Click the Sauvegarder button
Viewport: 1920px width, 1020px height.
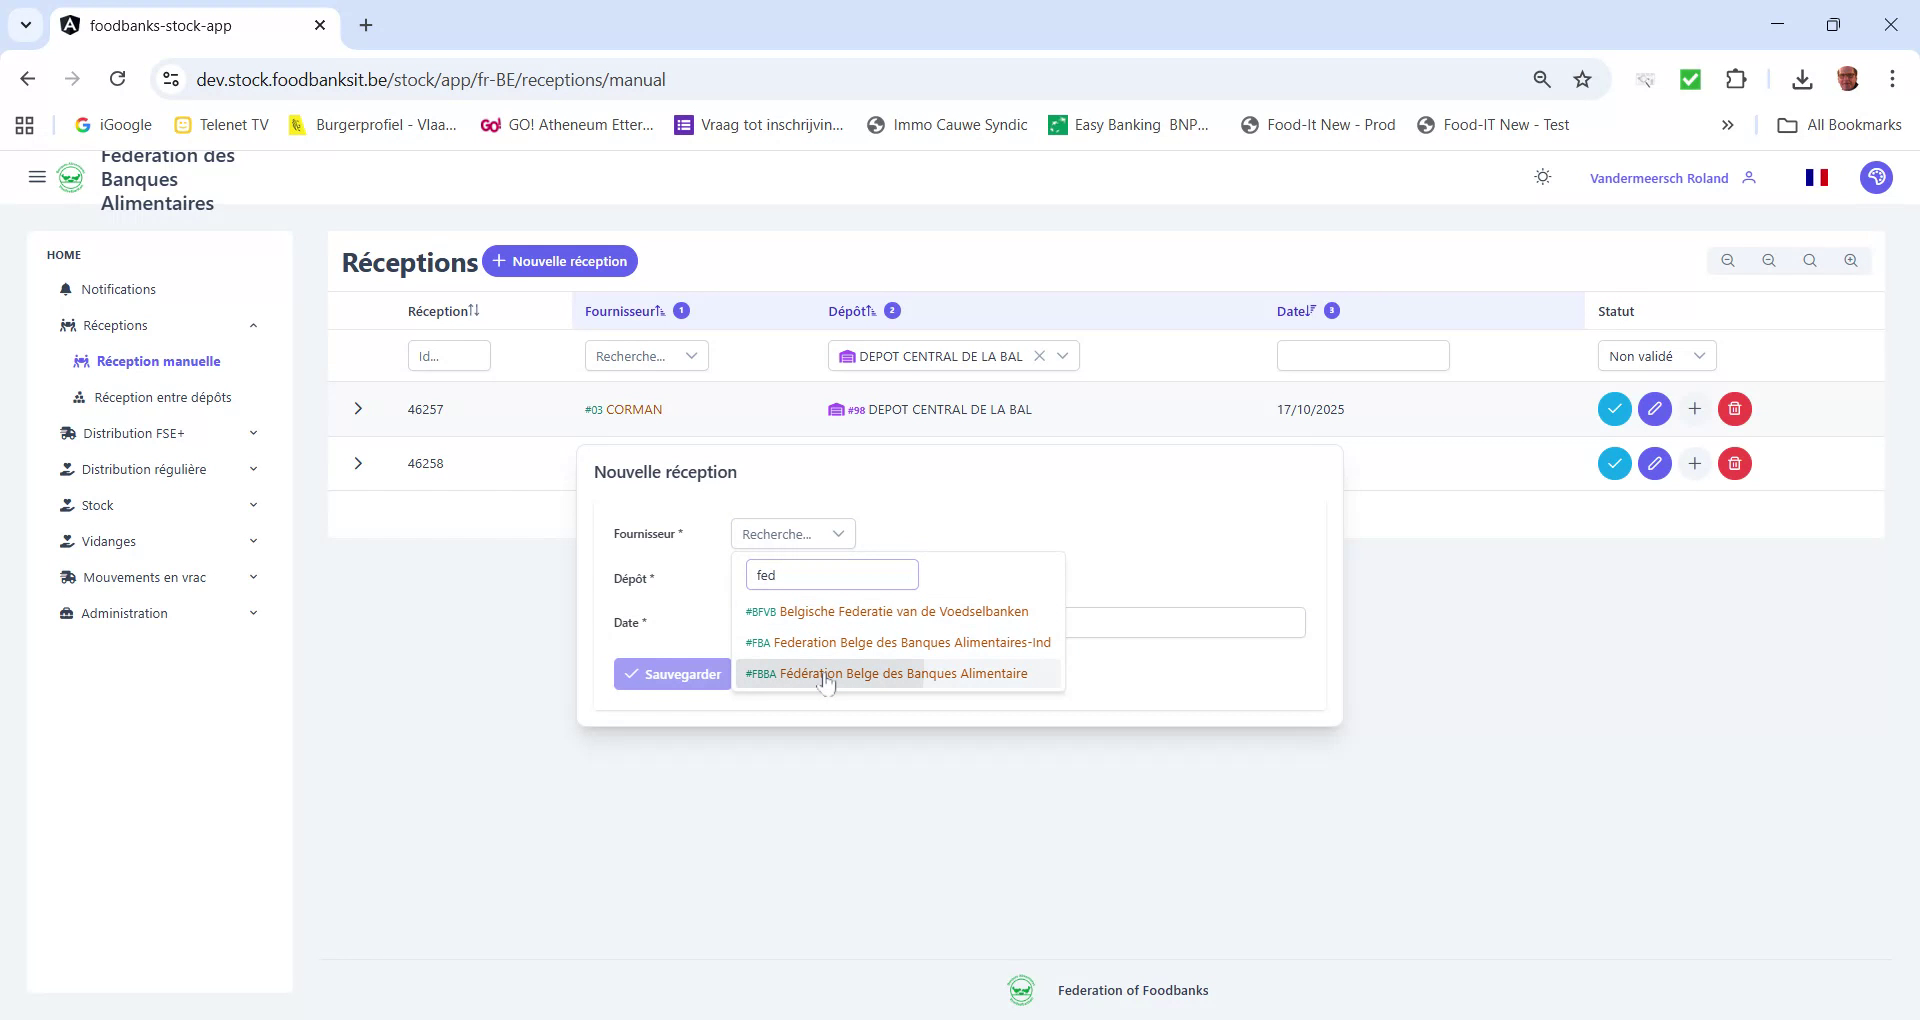tap(672, 673)
